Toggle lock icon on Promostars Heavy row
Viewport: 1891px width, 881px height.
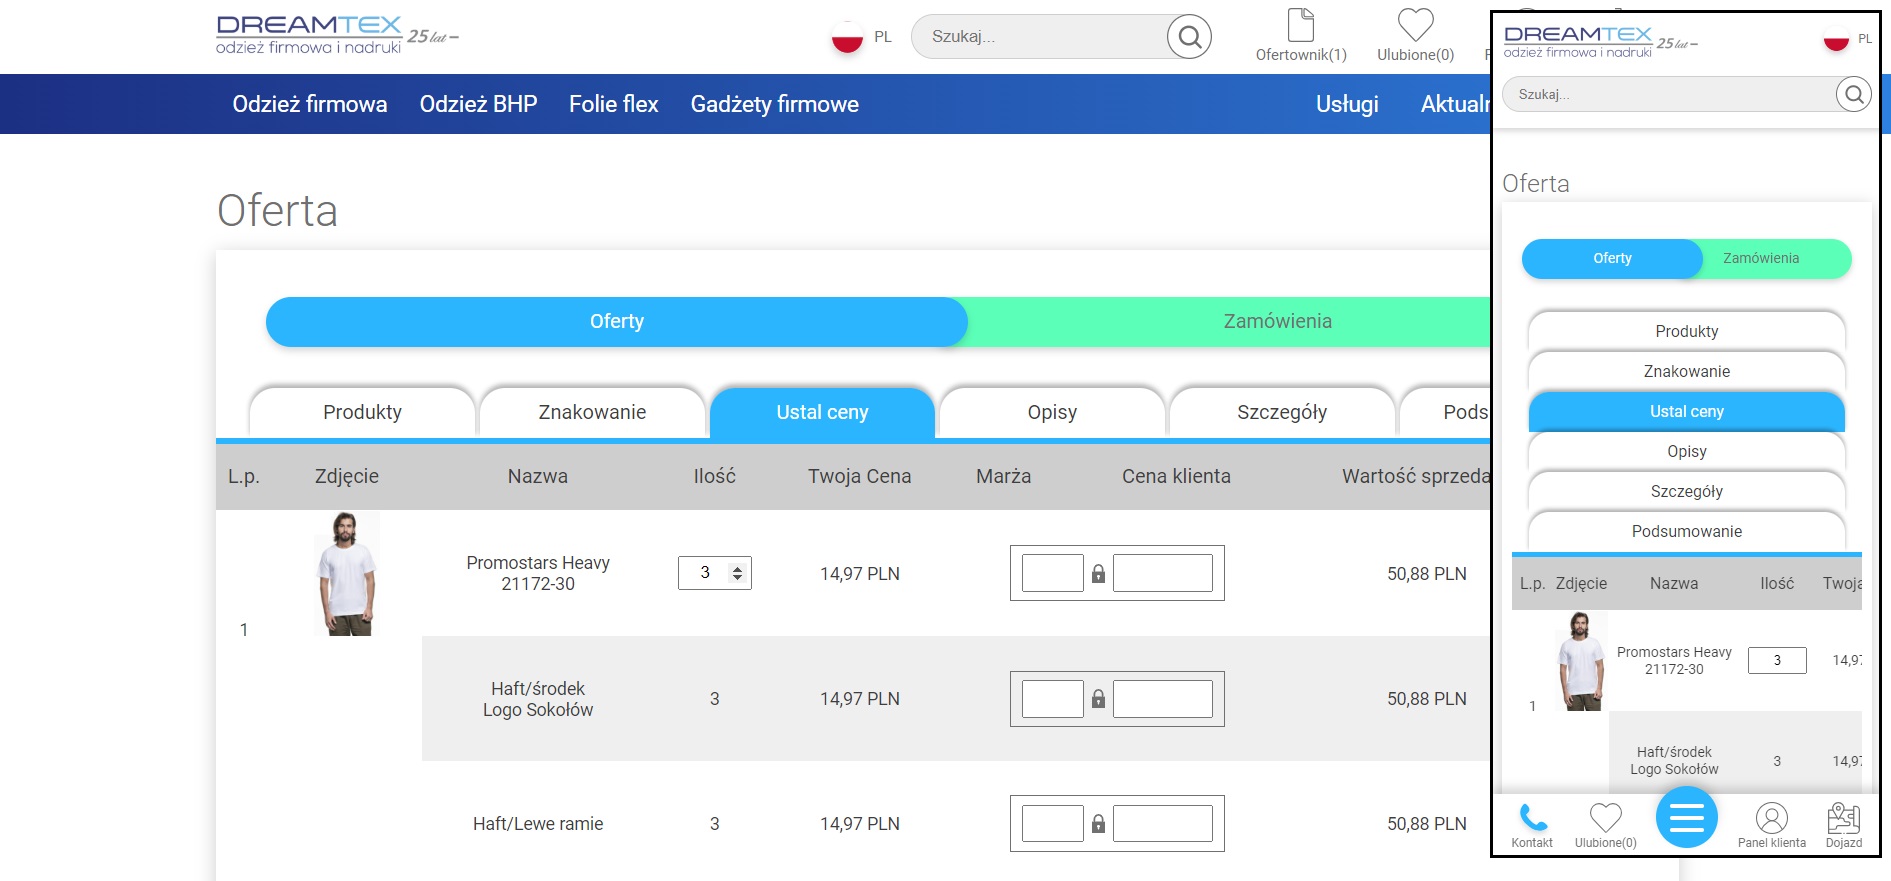pos(1098,573)
